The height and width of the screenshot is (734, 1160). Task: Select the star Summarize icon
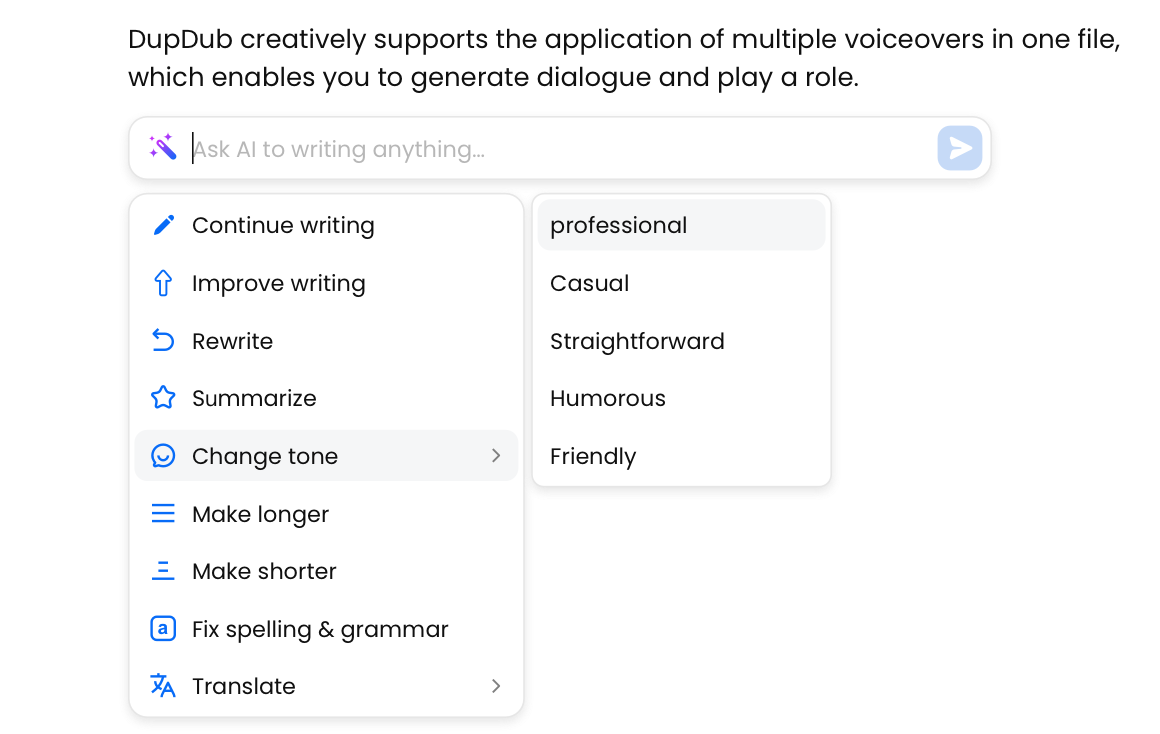[x=163, y=397]
